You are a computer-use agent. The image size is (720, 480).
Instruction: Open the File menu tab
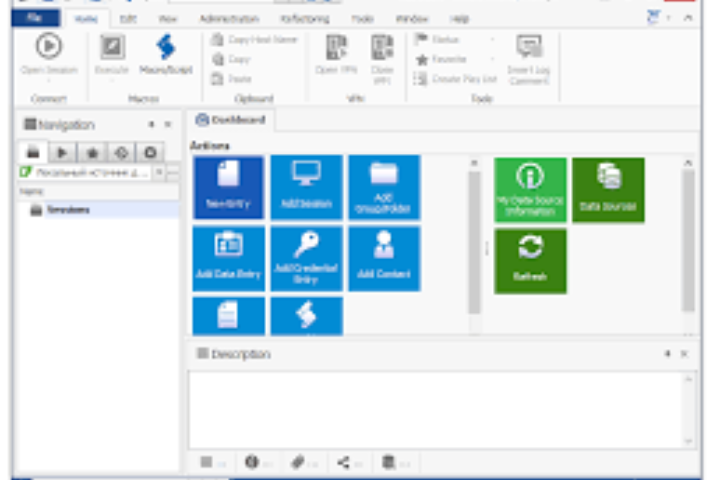tap(35, 18)
